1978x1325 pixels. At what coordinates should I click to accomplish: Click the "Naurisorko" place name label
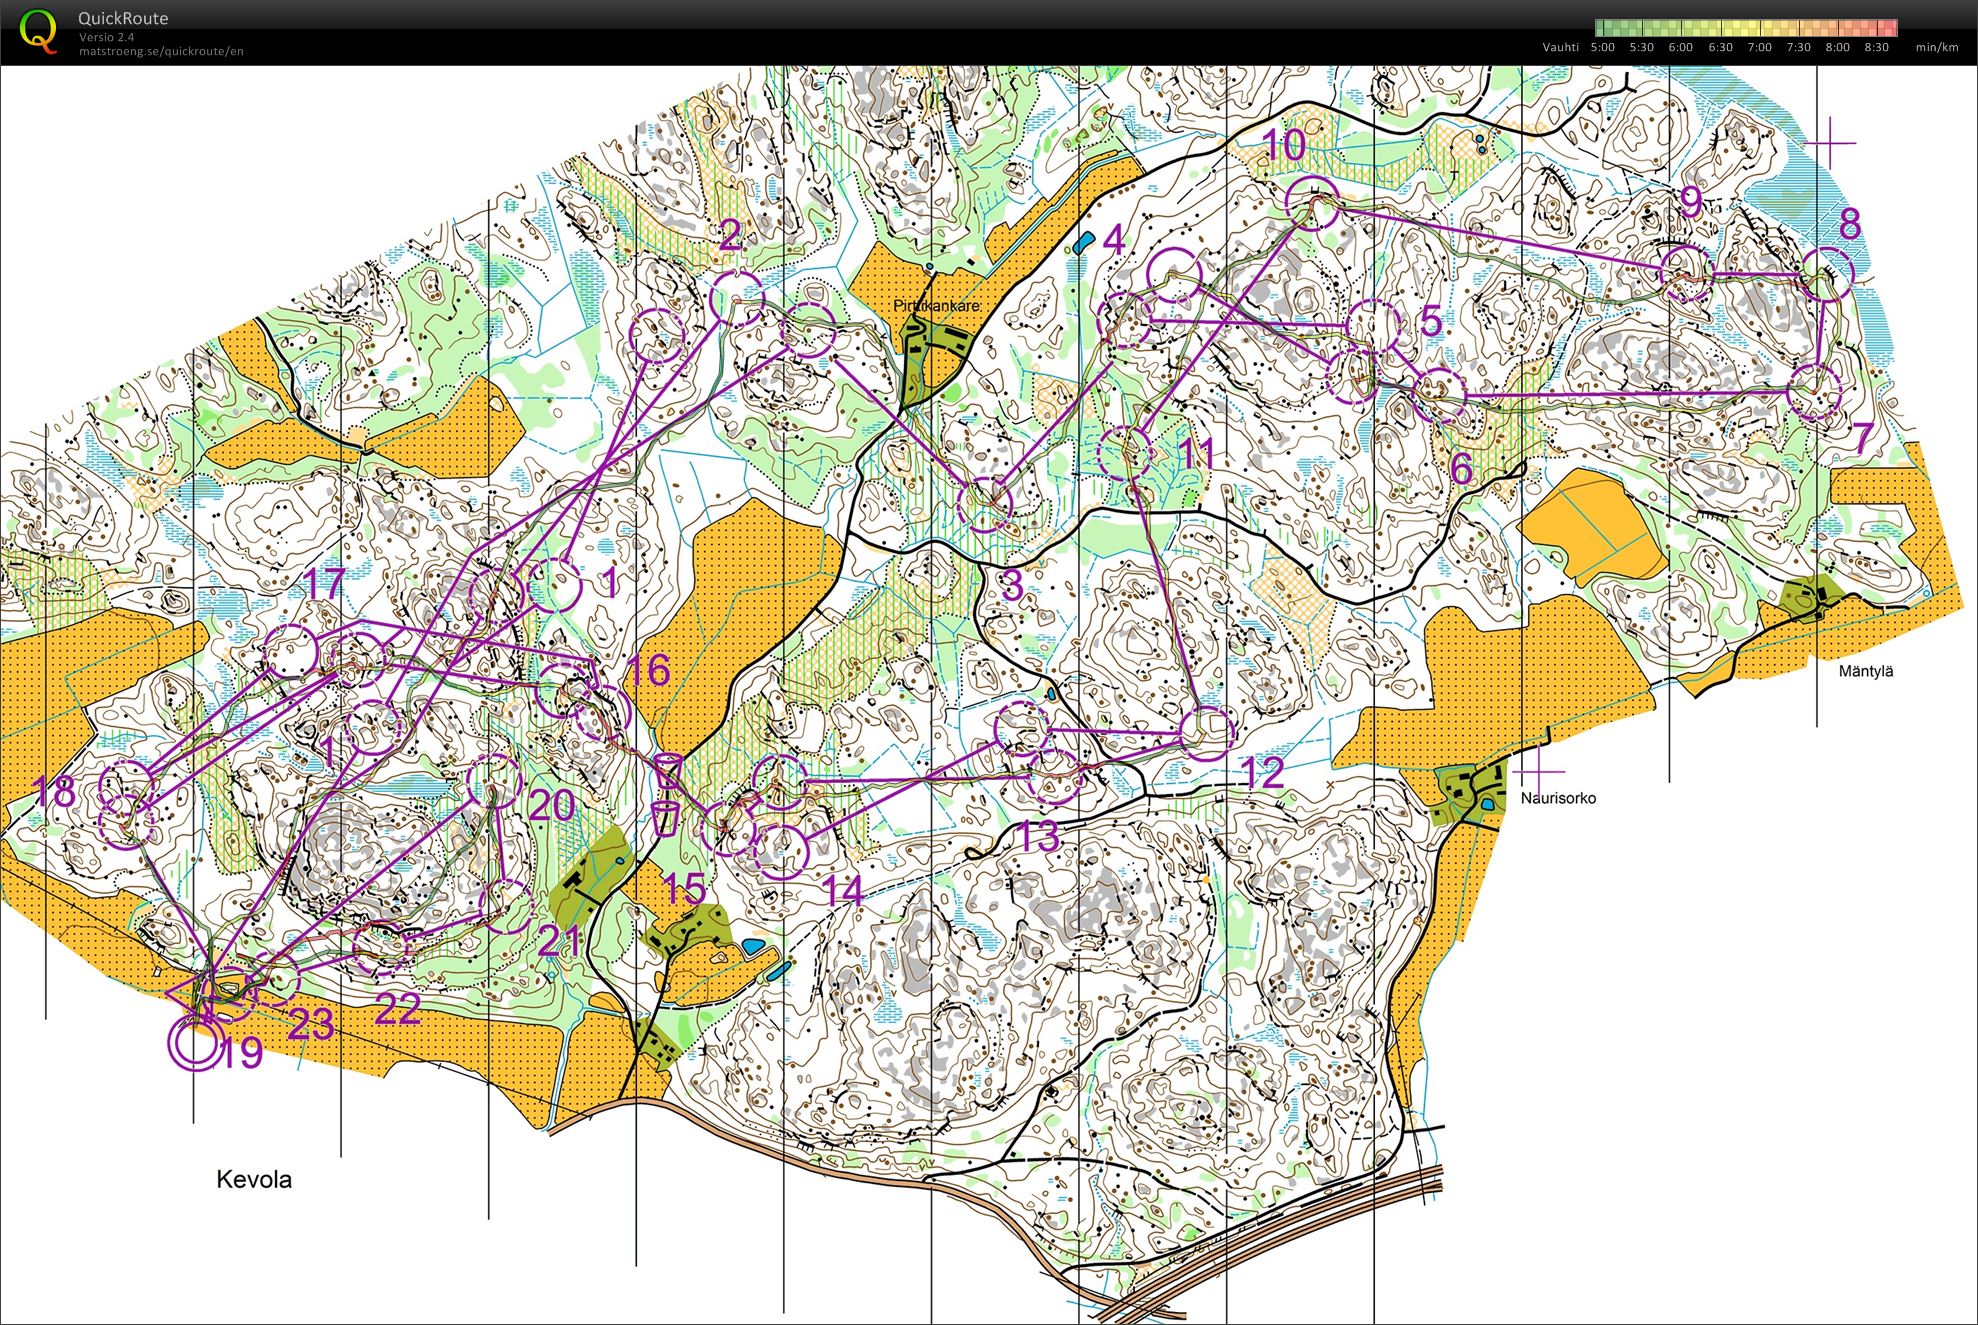coord(1558,797)
